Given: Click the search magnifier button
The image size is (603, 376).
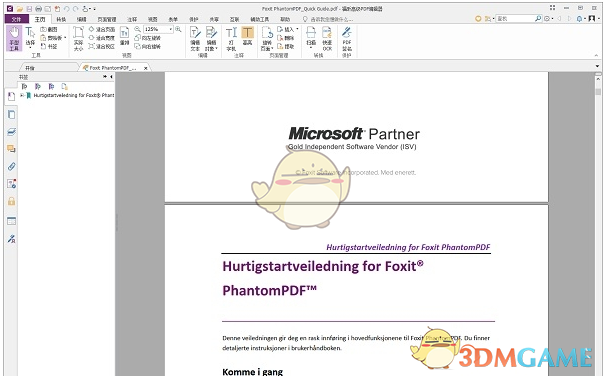Looking at the screenshot, I should [538, 18].
